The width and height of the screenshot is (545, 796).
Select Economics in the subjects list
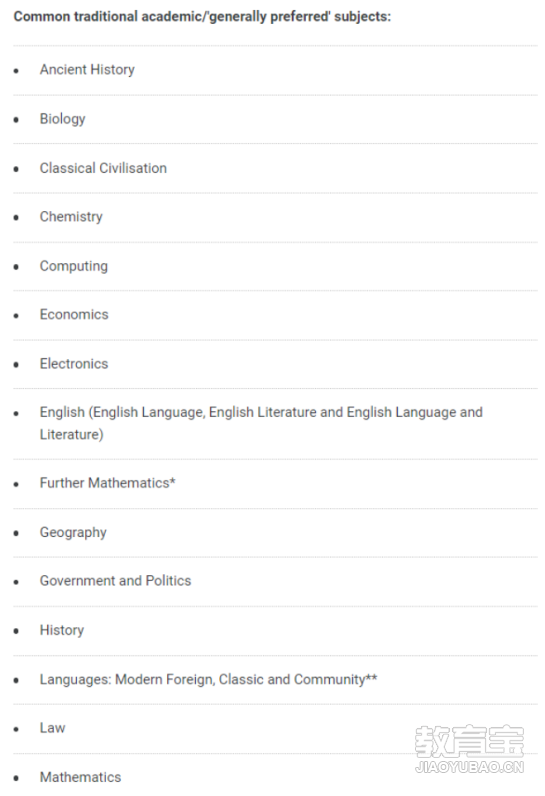click(74, 315)
